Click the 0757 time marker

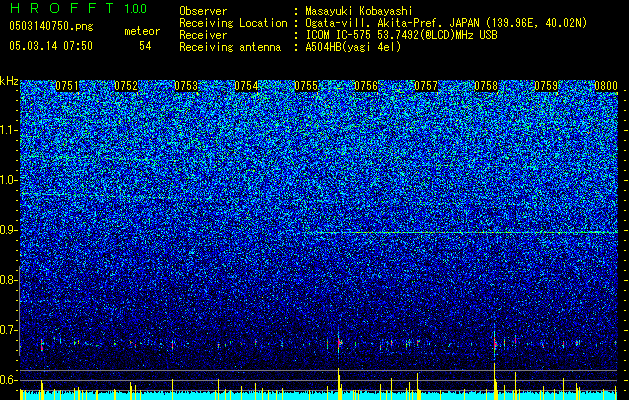tap(426, 86)
